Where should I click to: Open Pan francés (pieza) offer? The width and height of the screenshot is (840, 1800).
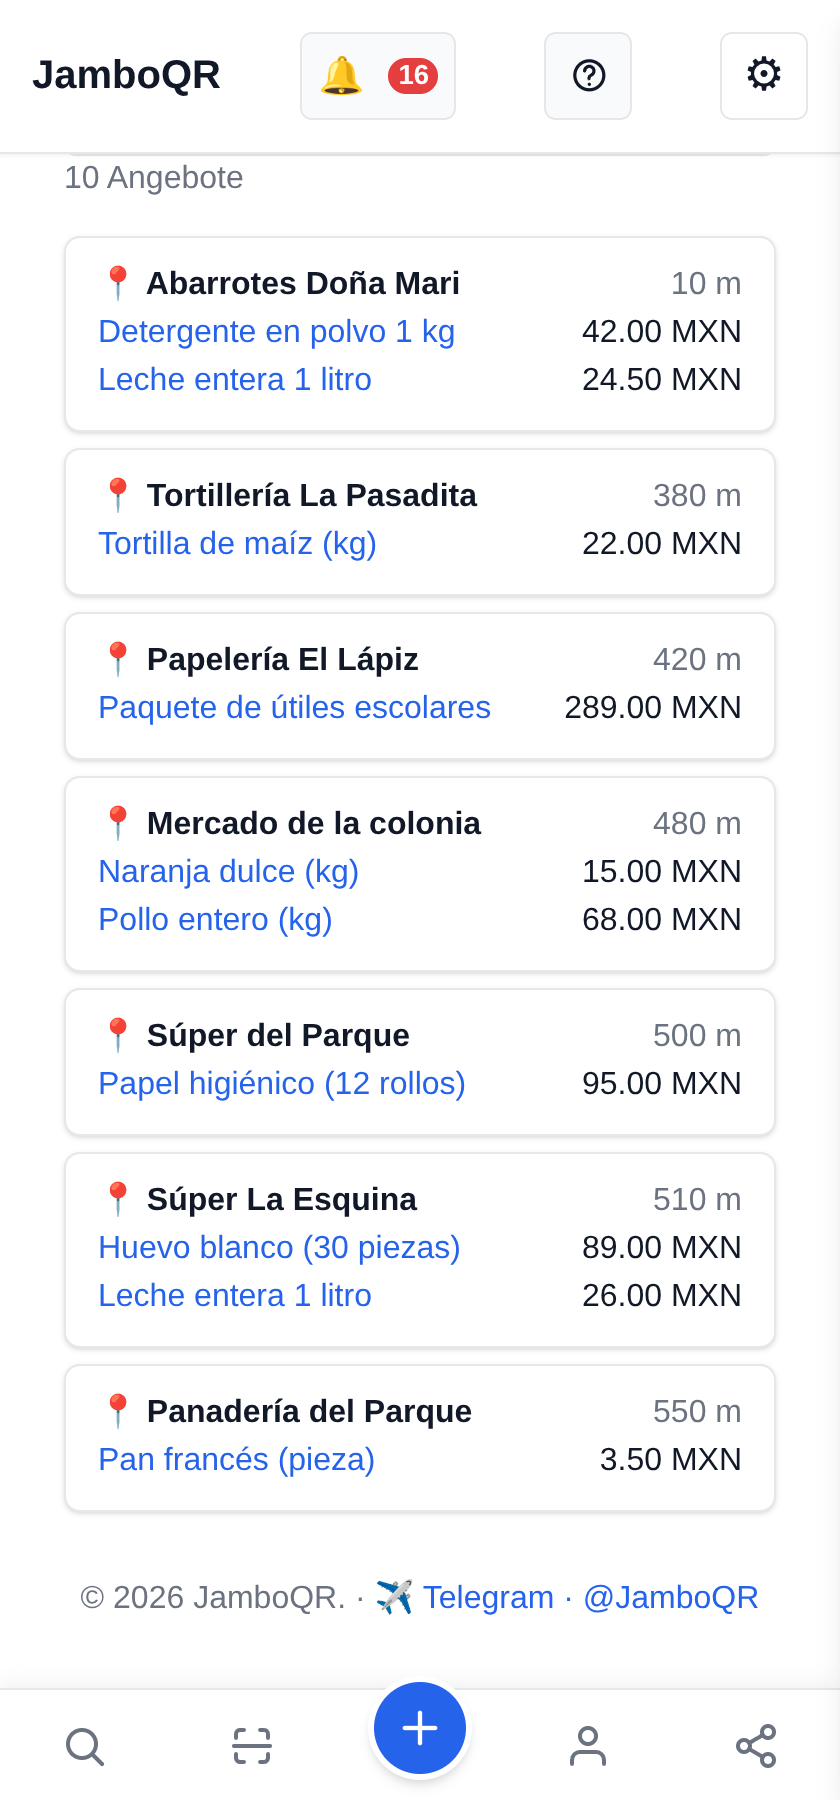tap(237, 1459)
